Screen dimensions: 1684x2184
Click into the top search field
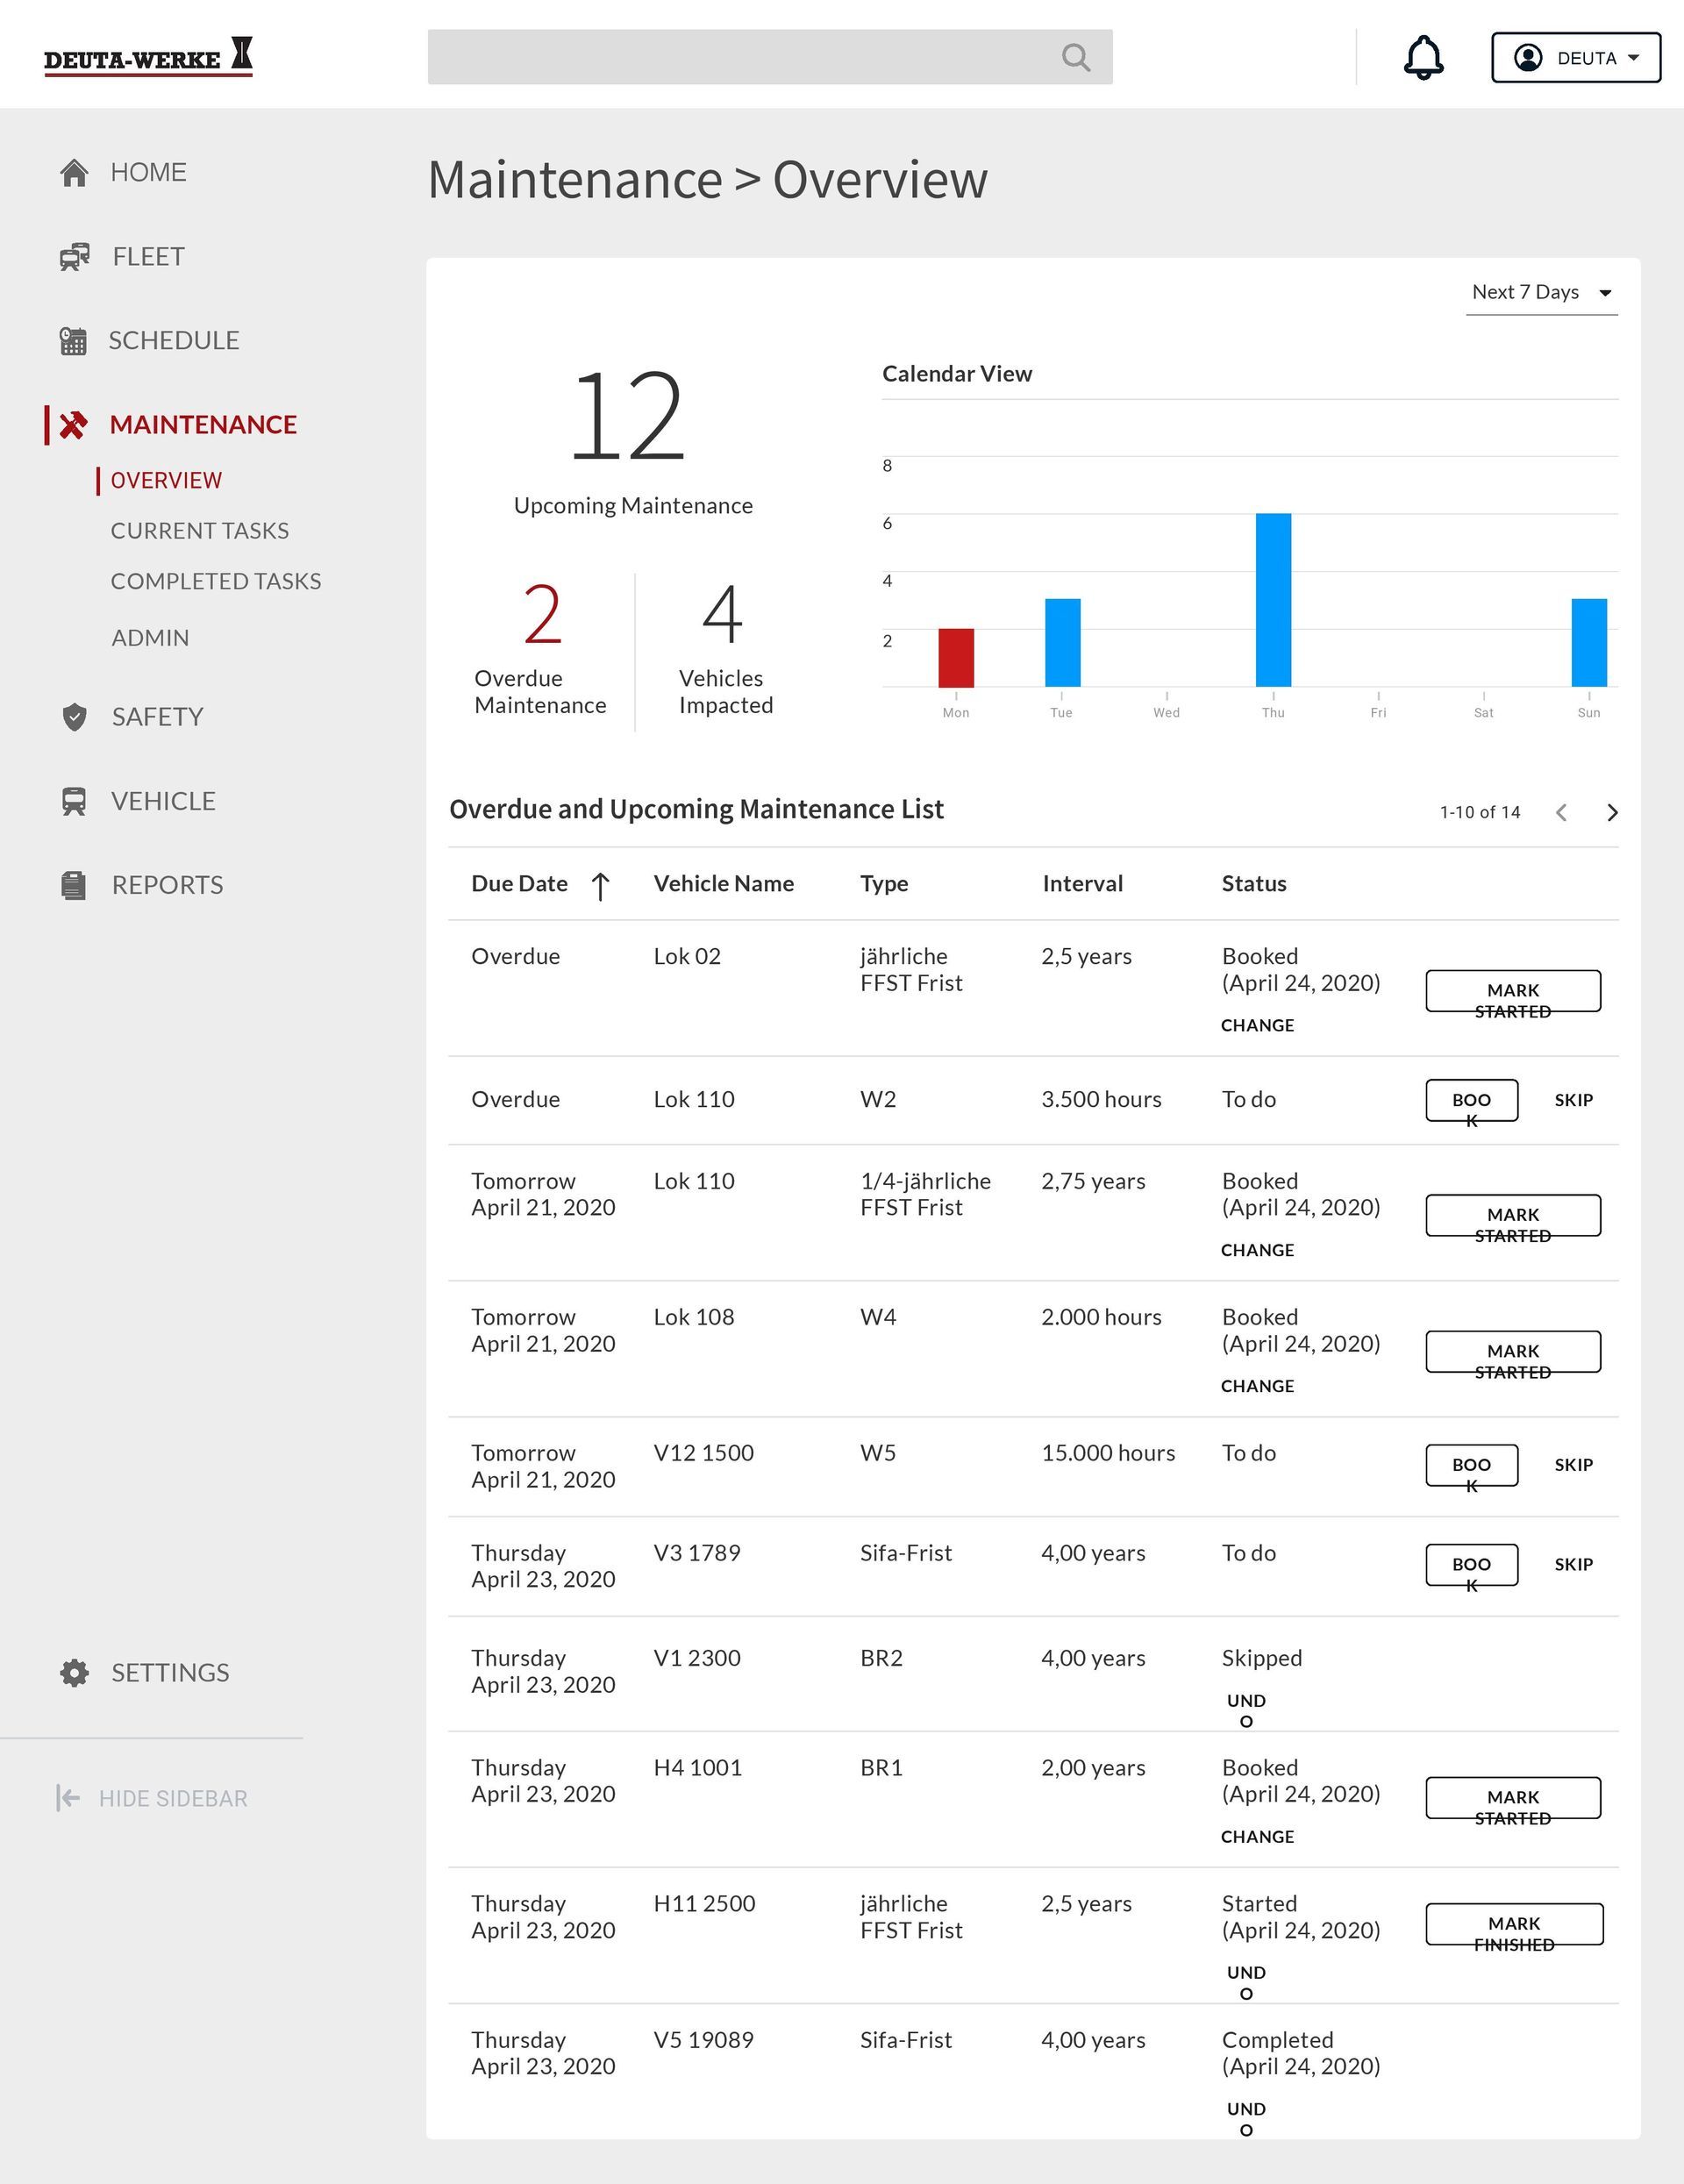point(740,57)
